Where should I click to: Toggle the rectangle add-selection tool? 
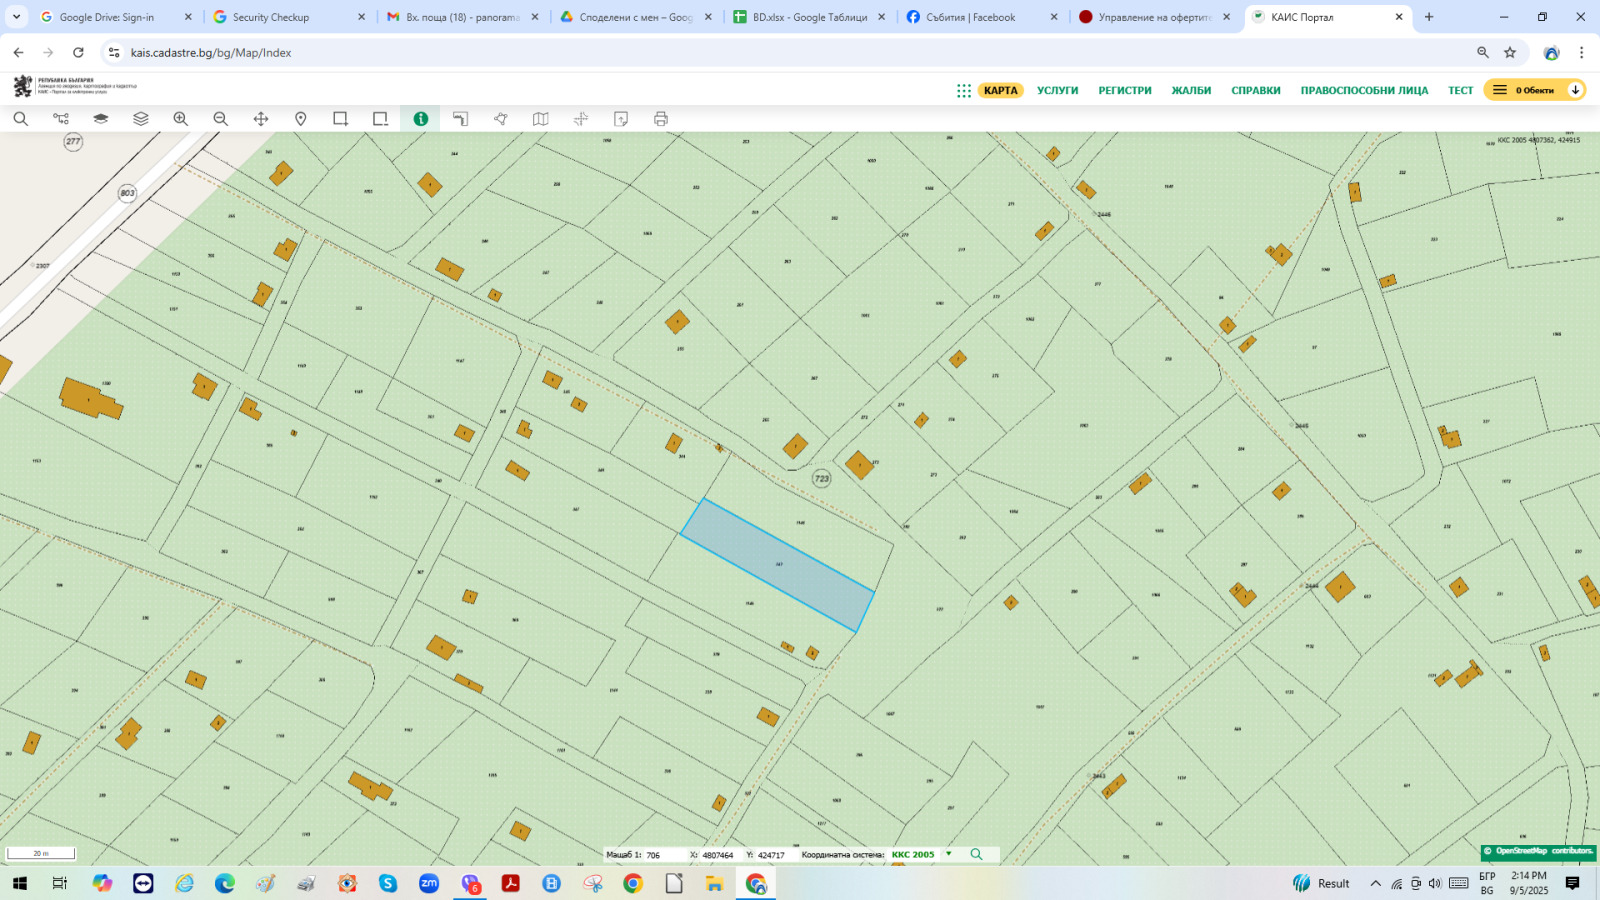click(x=341, y=119)
